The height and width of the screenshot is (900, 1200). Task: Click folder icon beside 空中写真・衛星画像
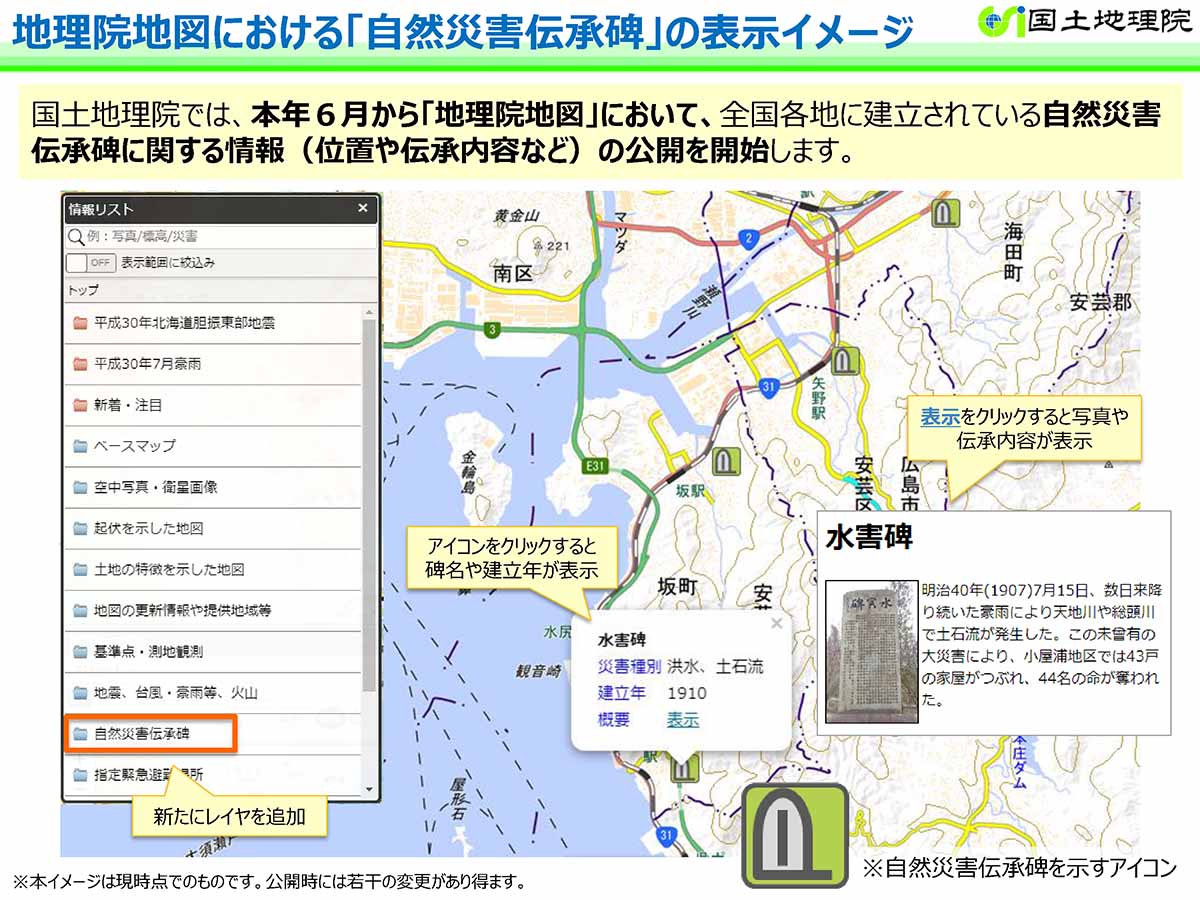coord(80,487)
